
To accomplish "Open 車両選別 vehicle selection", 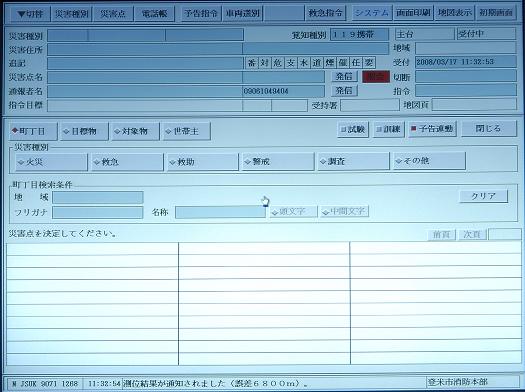I will pos(242,13).
